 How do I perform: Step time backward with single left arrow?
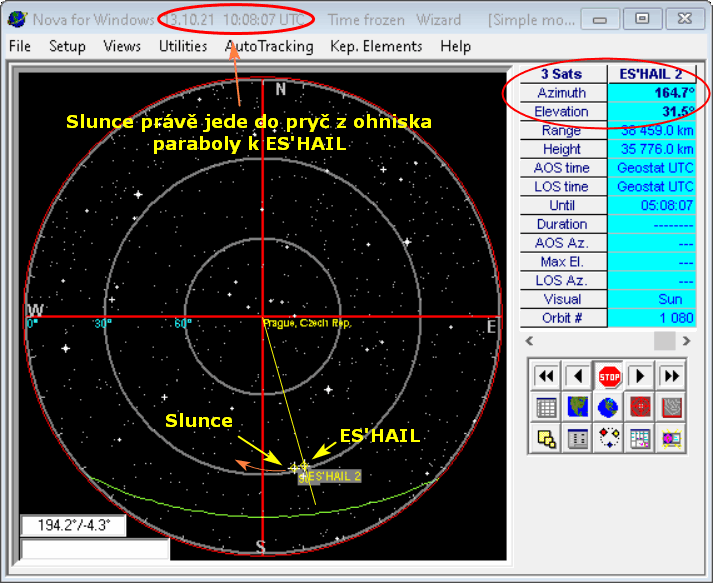pyautogui.click(x=578, y=376)
